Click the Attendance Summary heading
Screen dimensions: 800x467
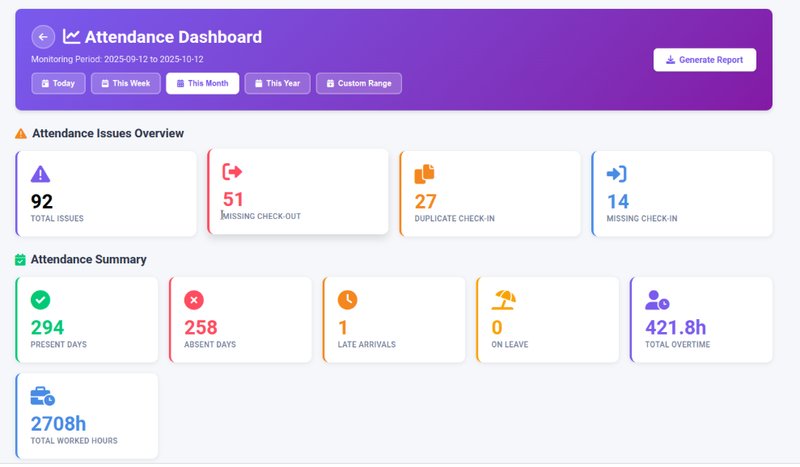89,259
